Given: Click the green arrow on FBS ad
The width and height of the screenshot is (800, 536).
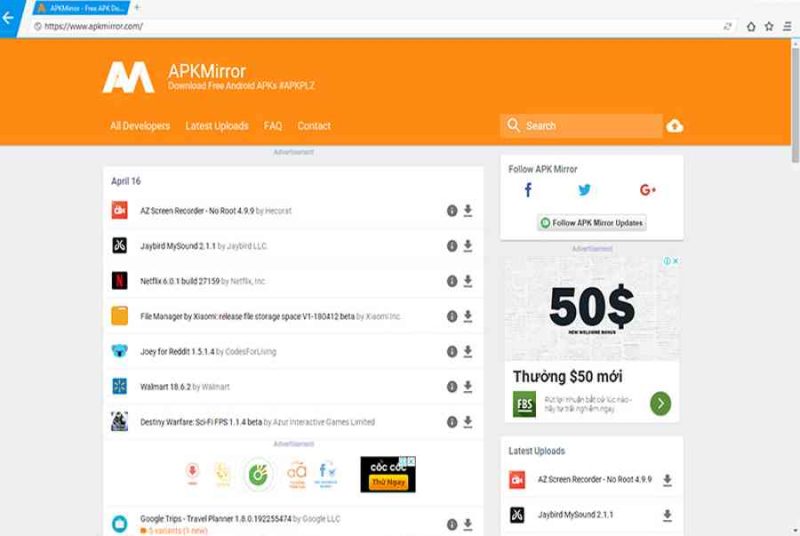Looking at the screenshot, I should pyautogui.click(x=660, y=403).
